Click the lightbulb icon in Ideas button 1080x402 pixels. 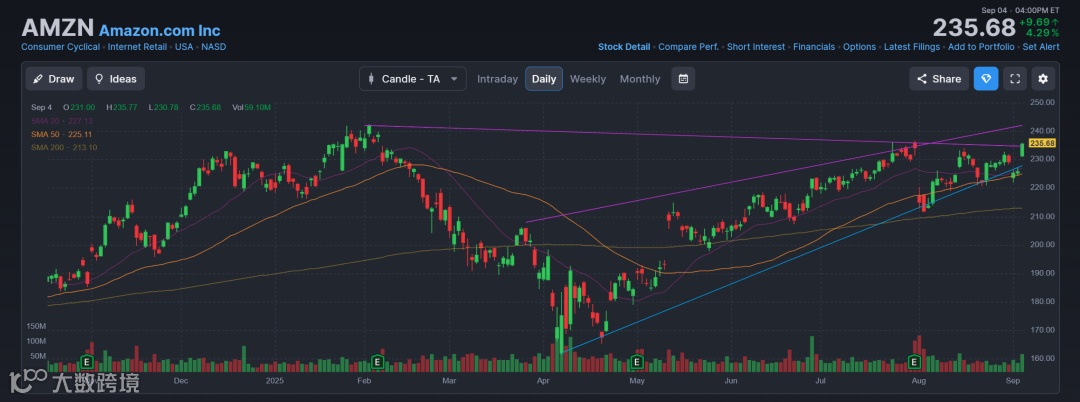click(99, 78)
